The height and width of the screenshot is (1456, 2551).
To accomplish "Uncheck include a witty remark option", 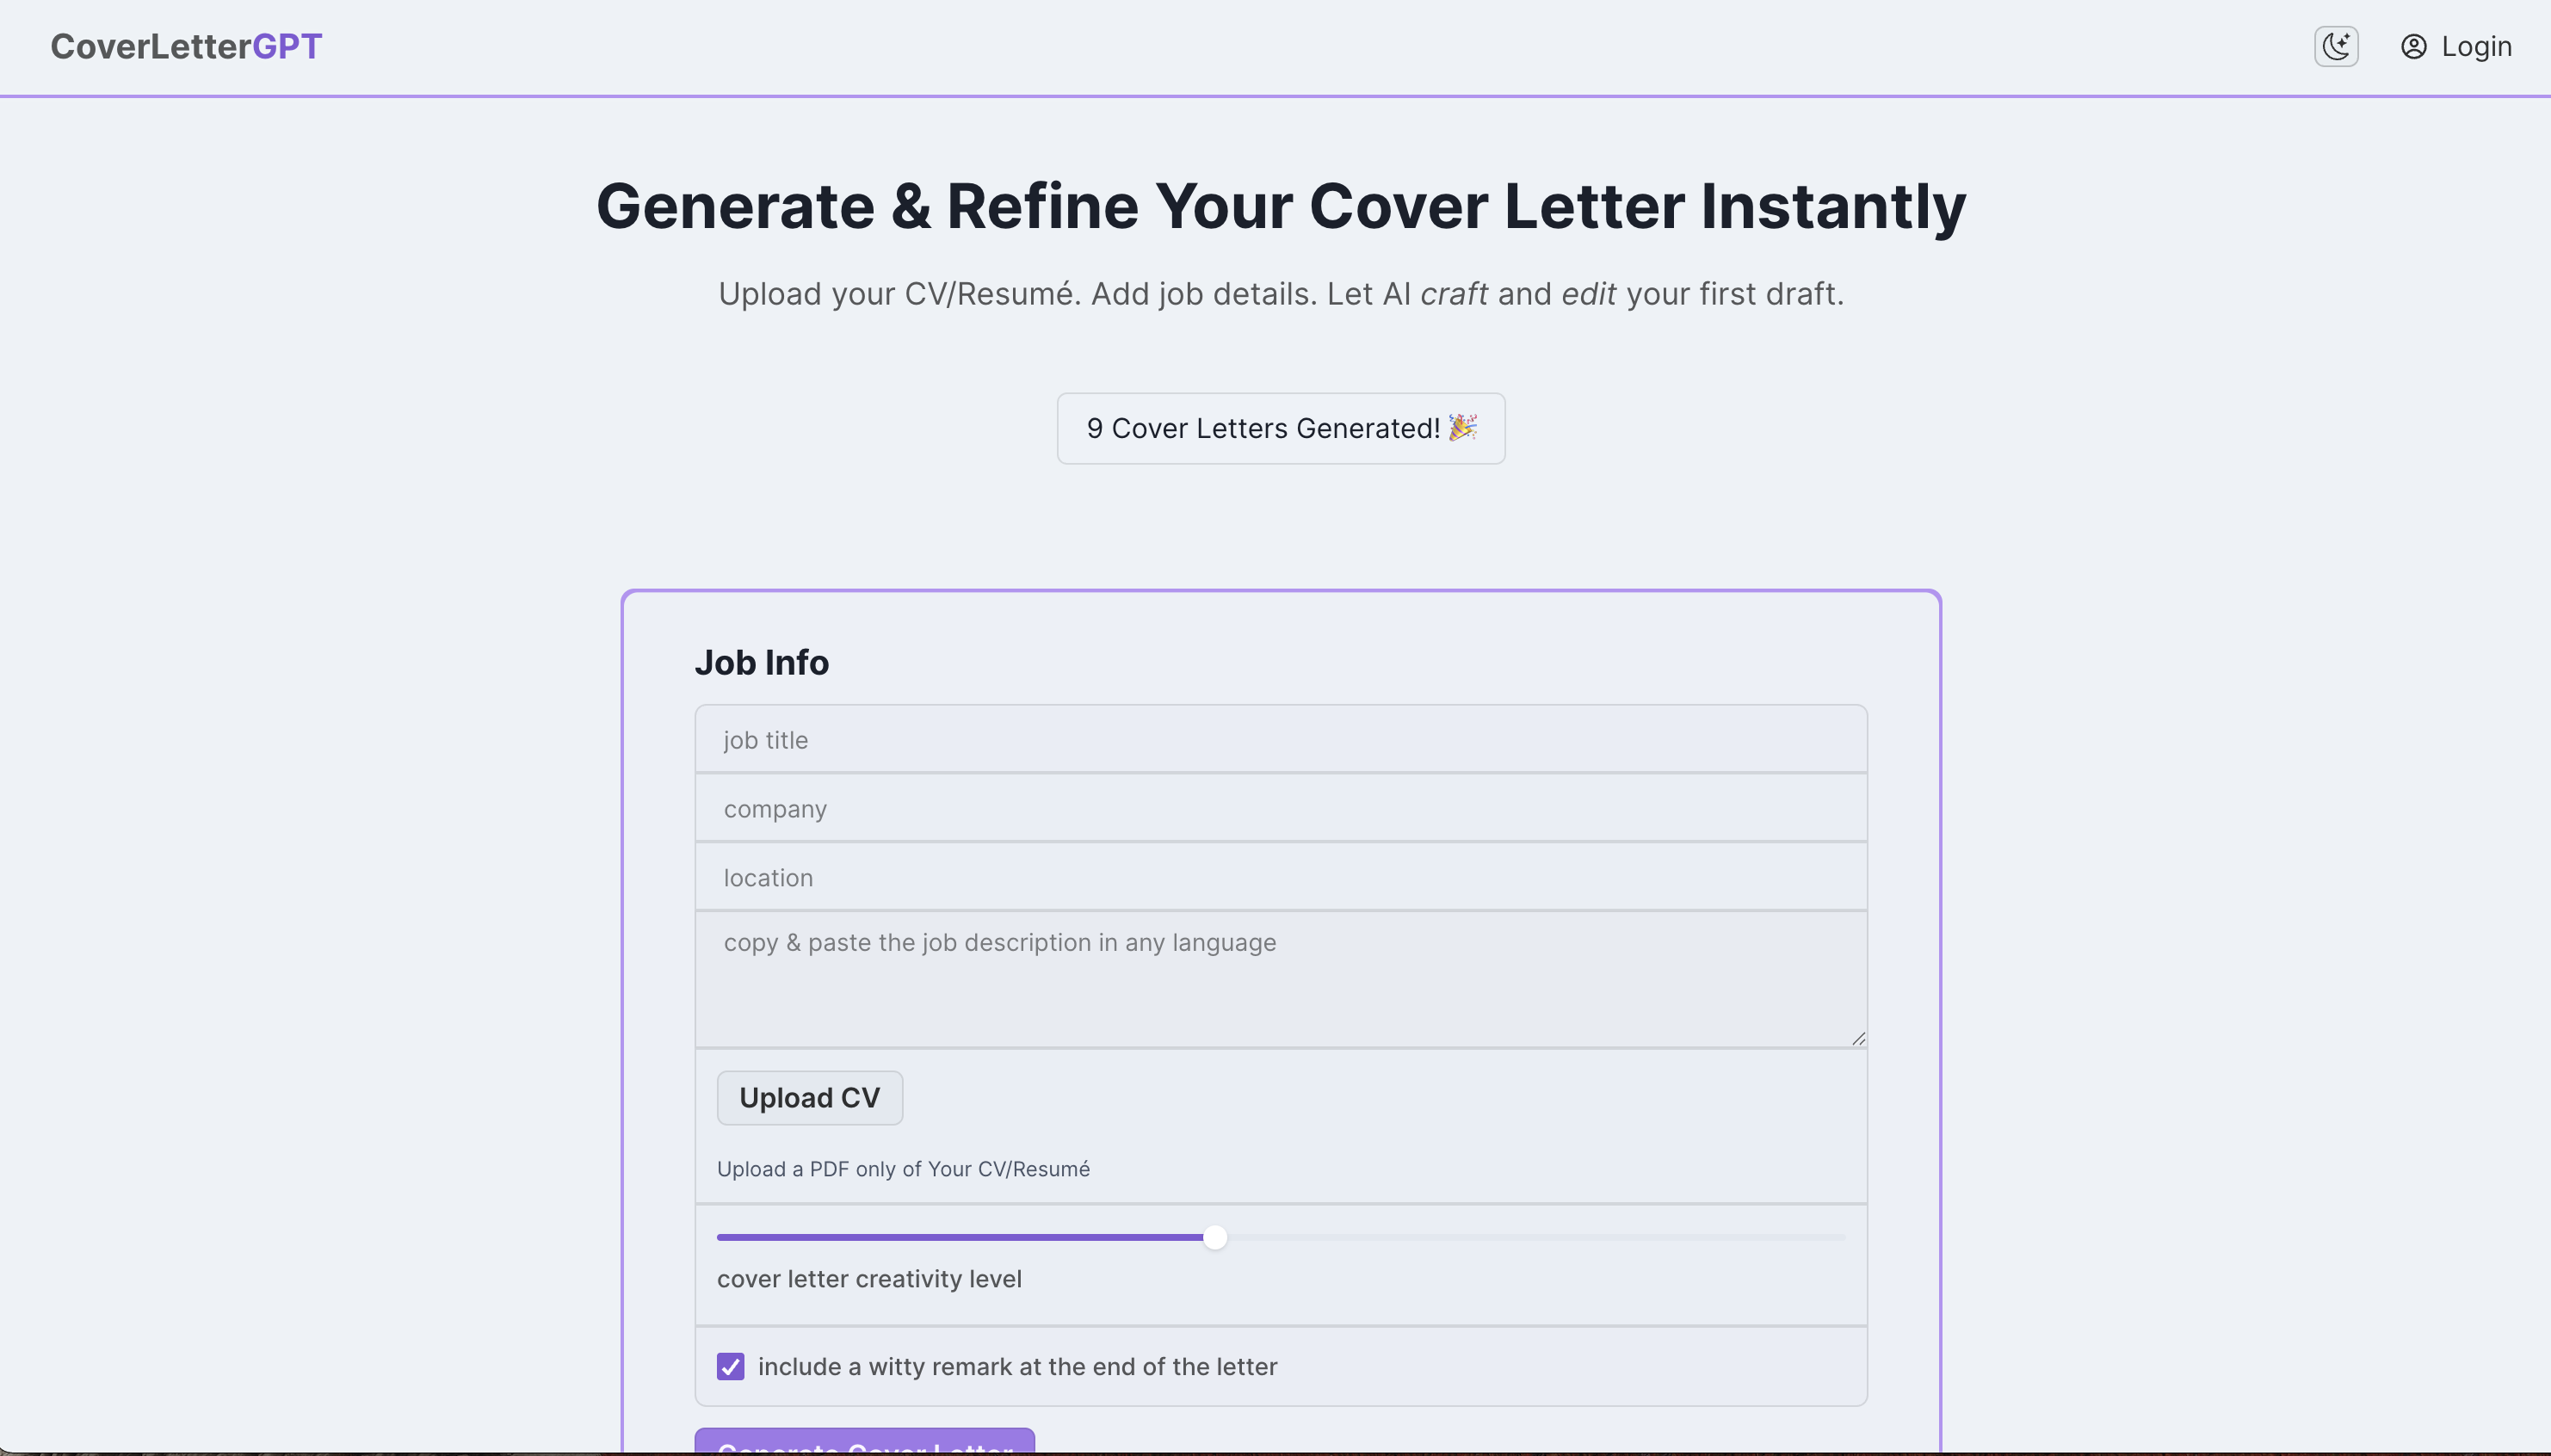I will coord(729,1366).
